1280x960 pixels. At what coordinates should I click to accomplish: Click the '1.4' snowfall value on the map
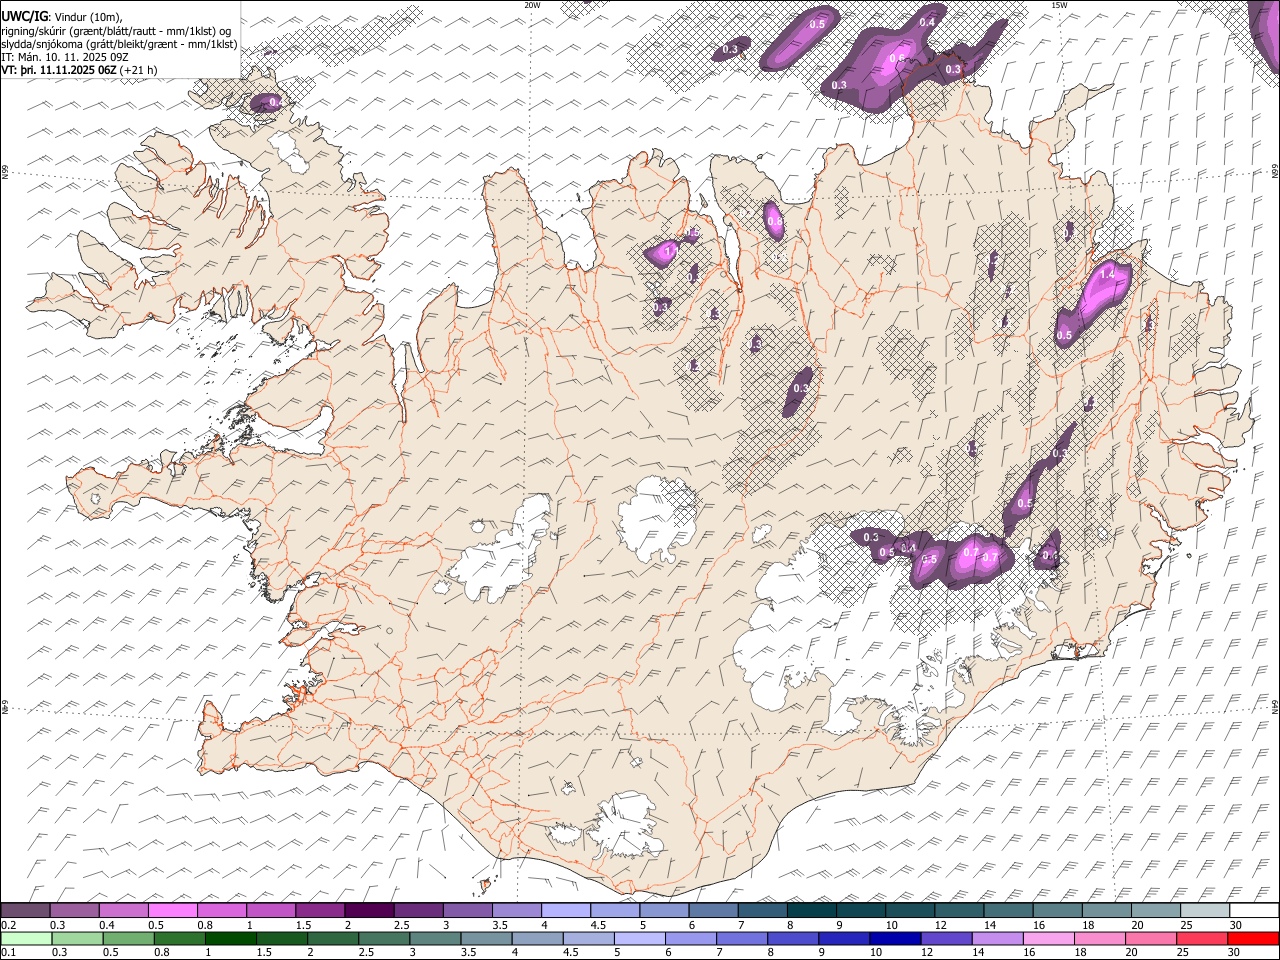point(1107,274)
